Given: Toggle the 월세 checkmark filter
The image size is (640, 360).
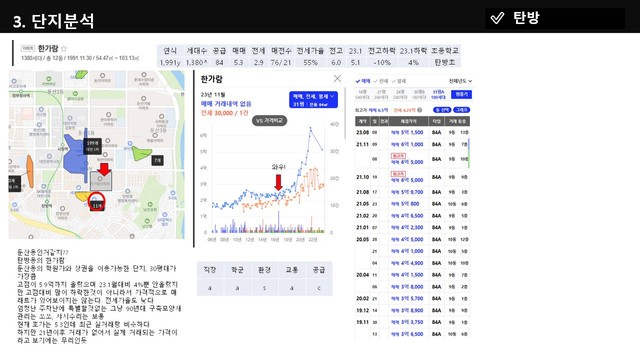Looking at the screenshot, I should [399, 81].
